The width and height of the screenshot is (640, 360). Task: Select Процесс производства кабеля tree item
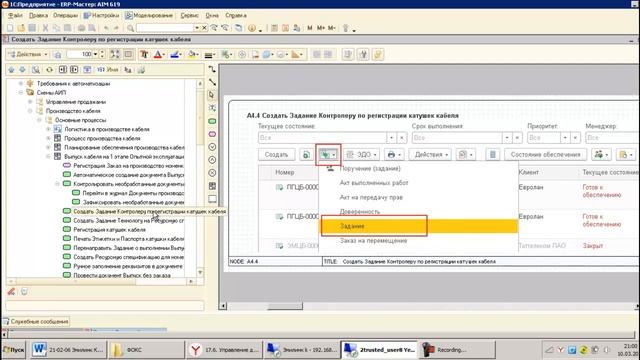pyautogui.click(x=102, y=138)
